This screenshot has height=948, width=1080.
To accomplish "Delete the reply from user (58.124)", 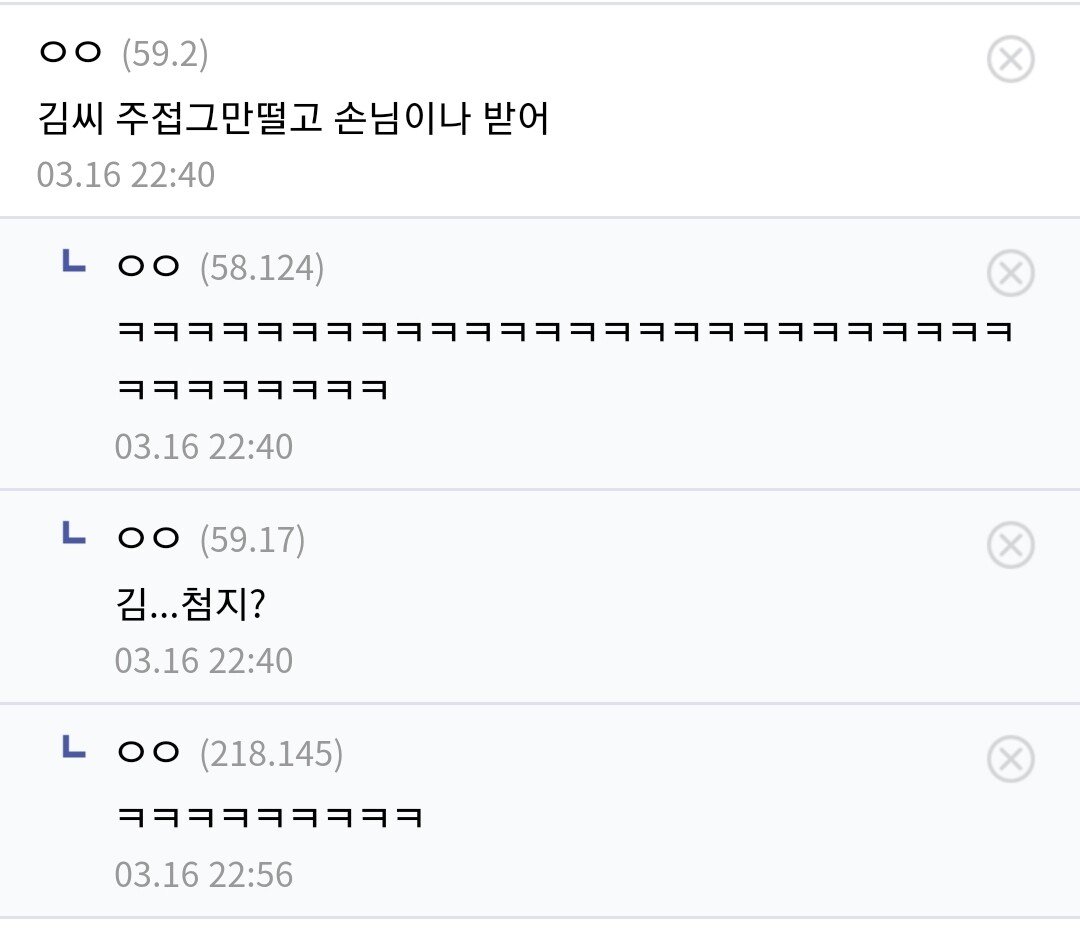I will [x=1010, y=273].
